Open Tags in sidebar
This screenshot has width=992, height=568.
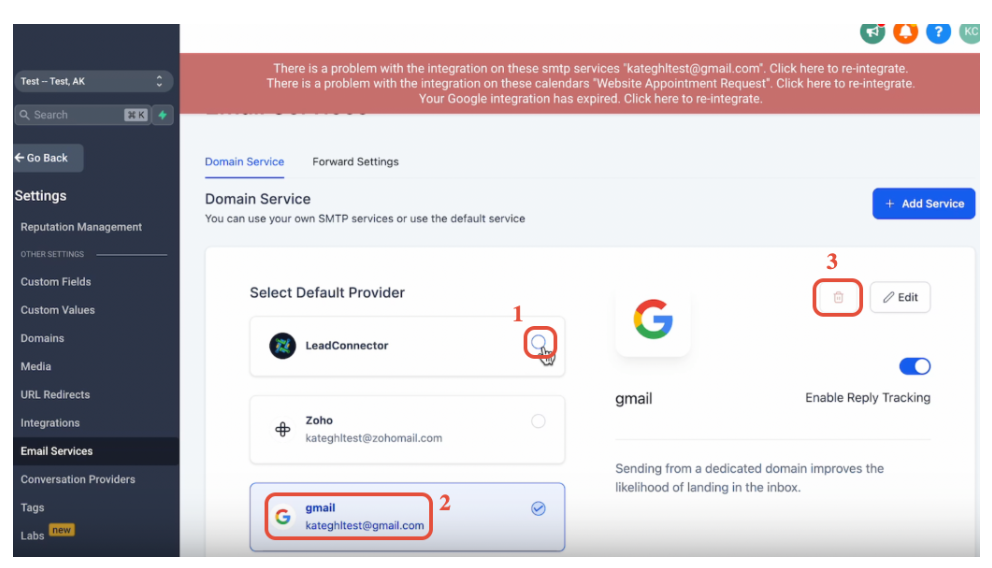(32, 507)
